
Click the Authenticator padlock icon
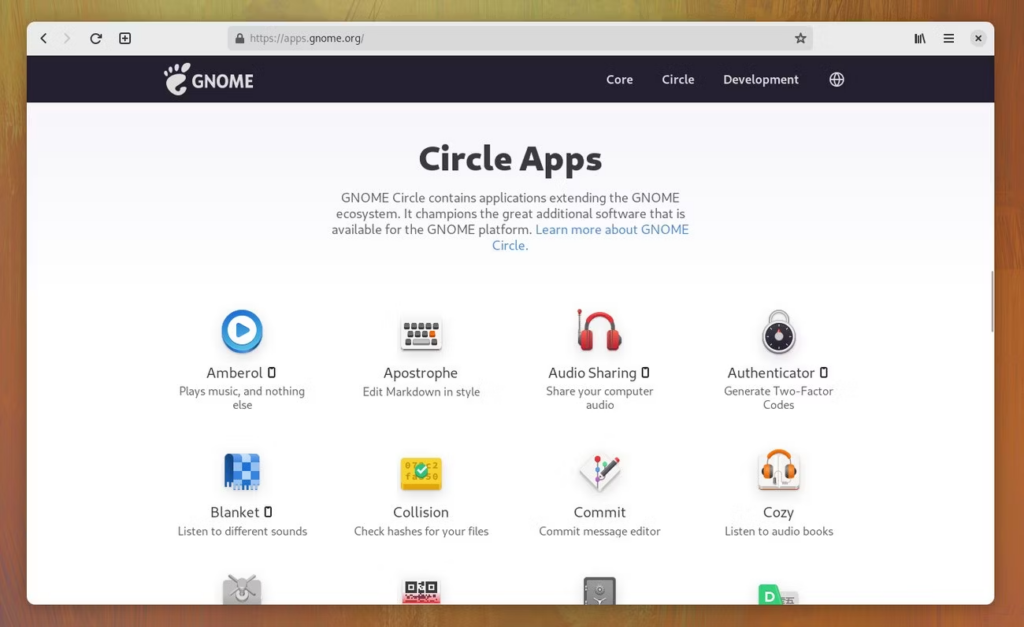[778, 332]
